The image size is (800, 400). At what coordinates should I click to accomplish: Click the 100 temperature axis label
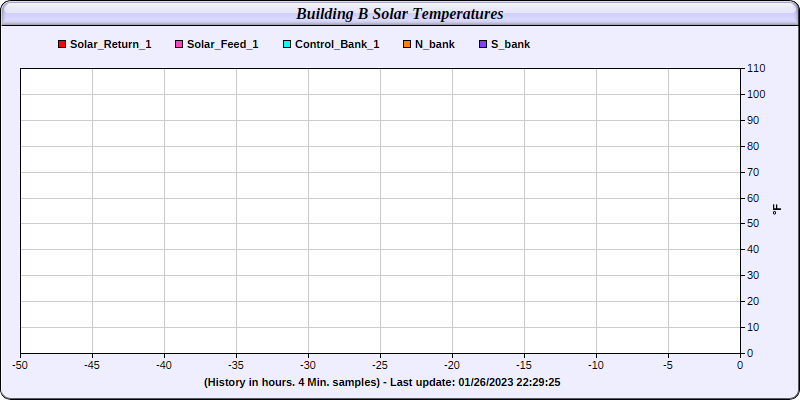pyautogui.click(x=756, y=94)
